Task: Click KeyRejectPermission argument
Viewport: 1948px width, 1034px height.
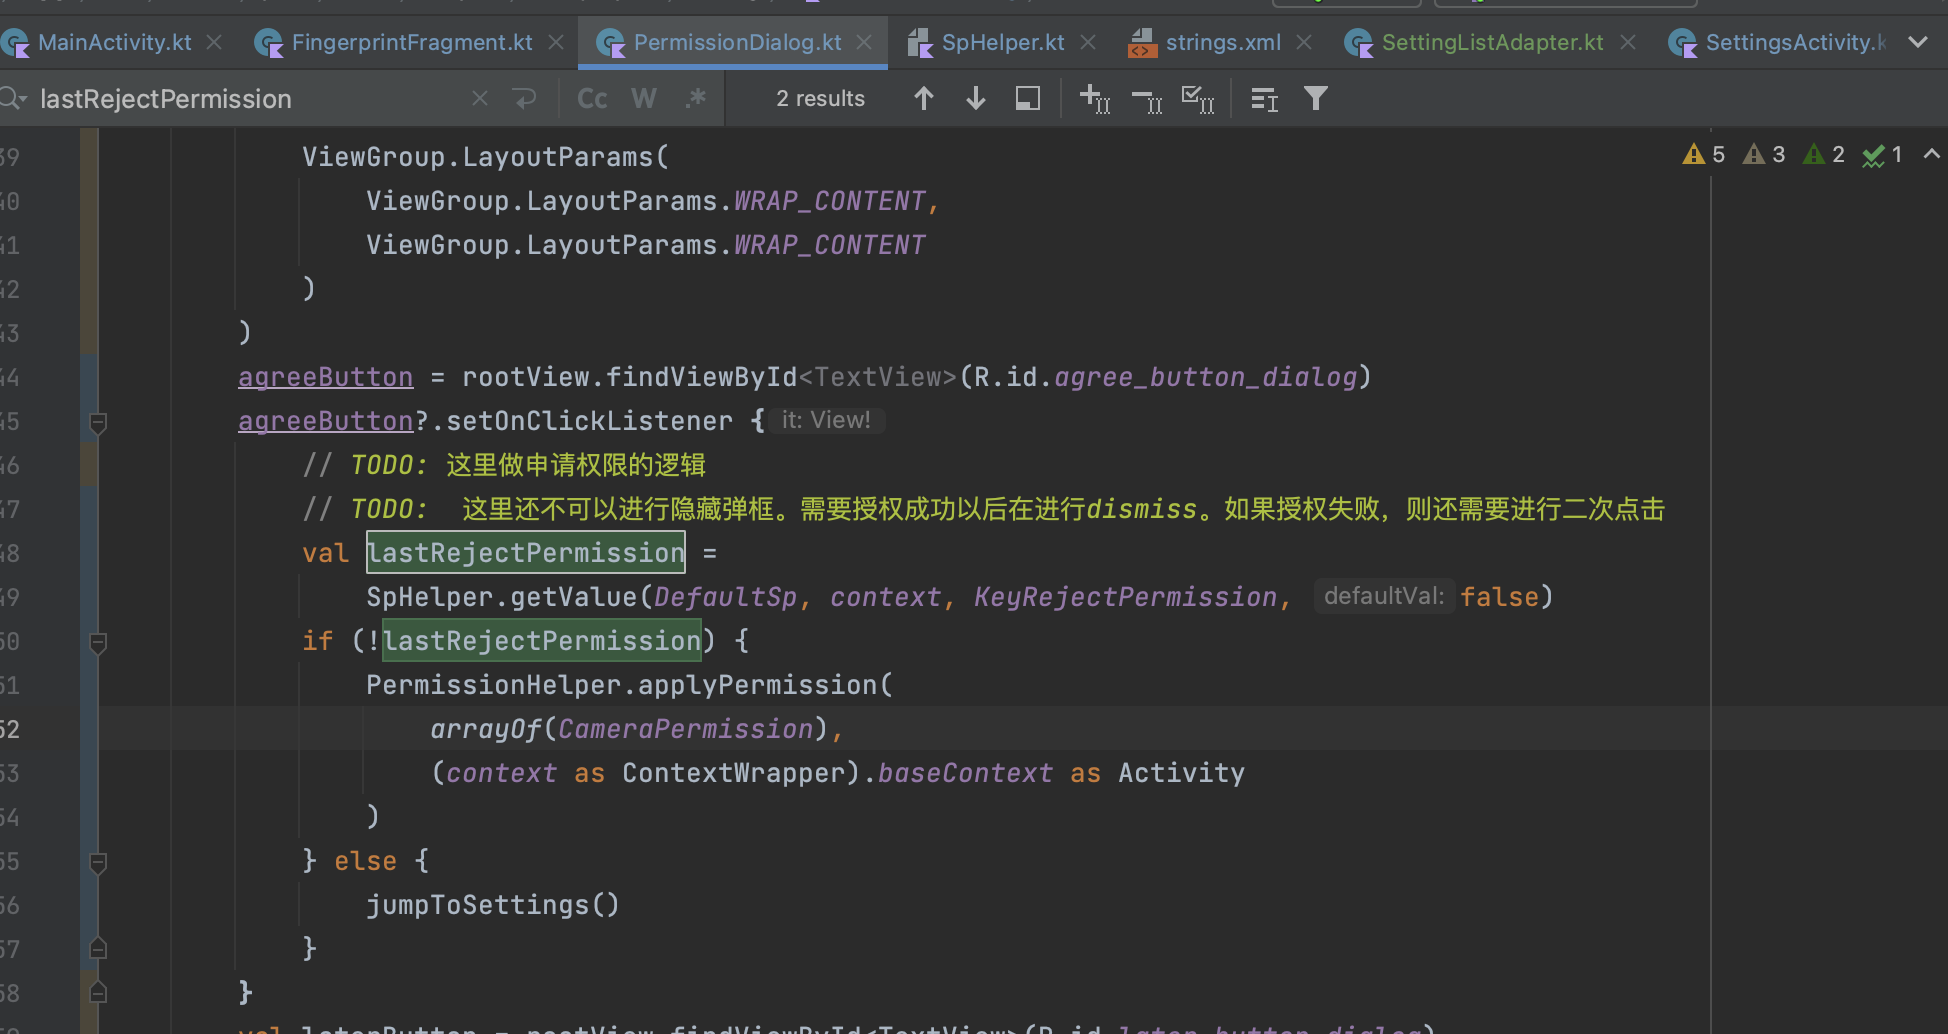Action: pyautogui.click(x=1125, y=597)
